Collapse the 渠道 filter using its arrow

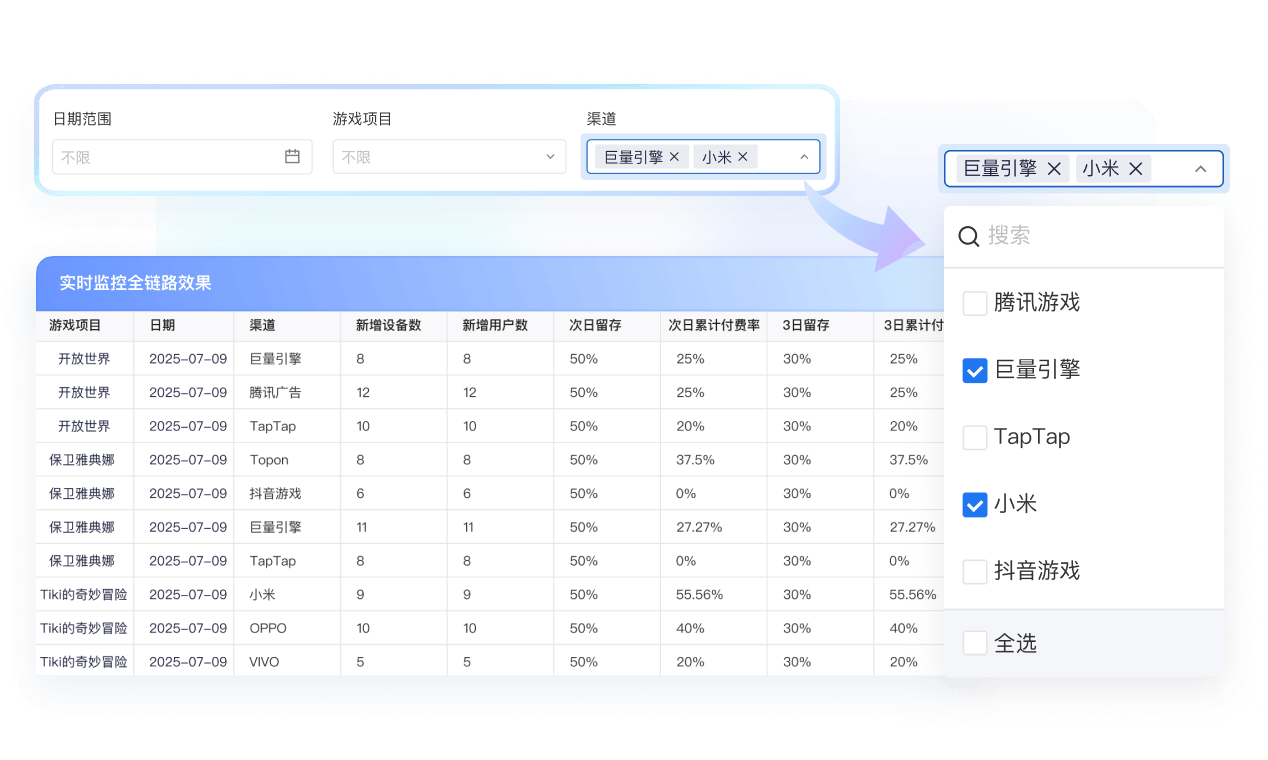(x=804, y=157)
